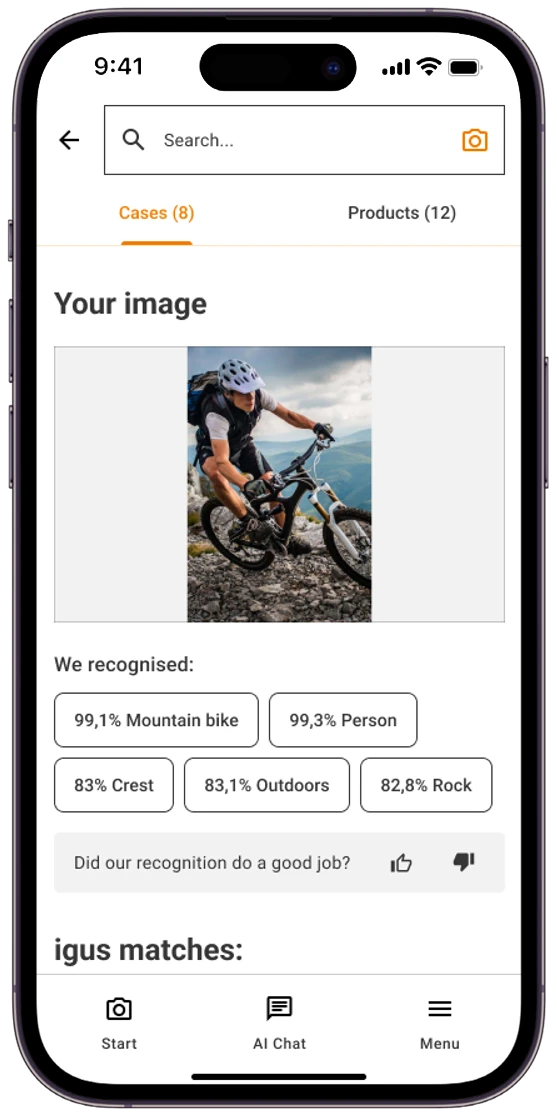Give thumbs down on recognition feedback
The height and width of the screenshot is (1118, 557).
[464, 863]
